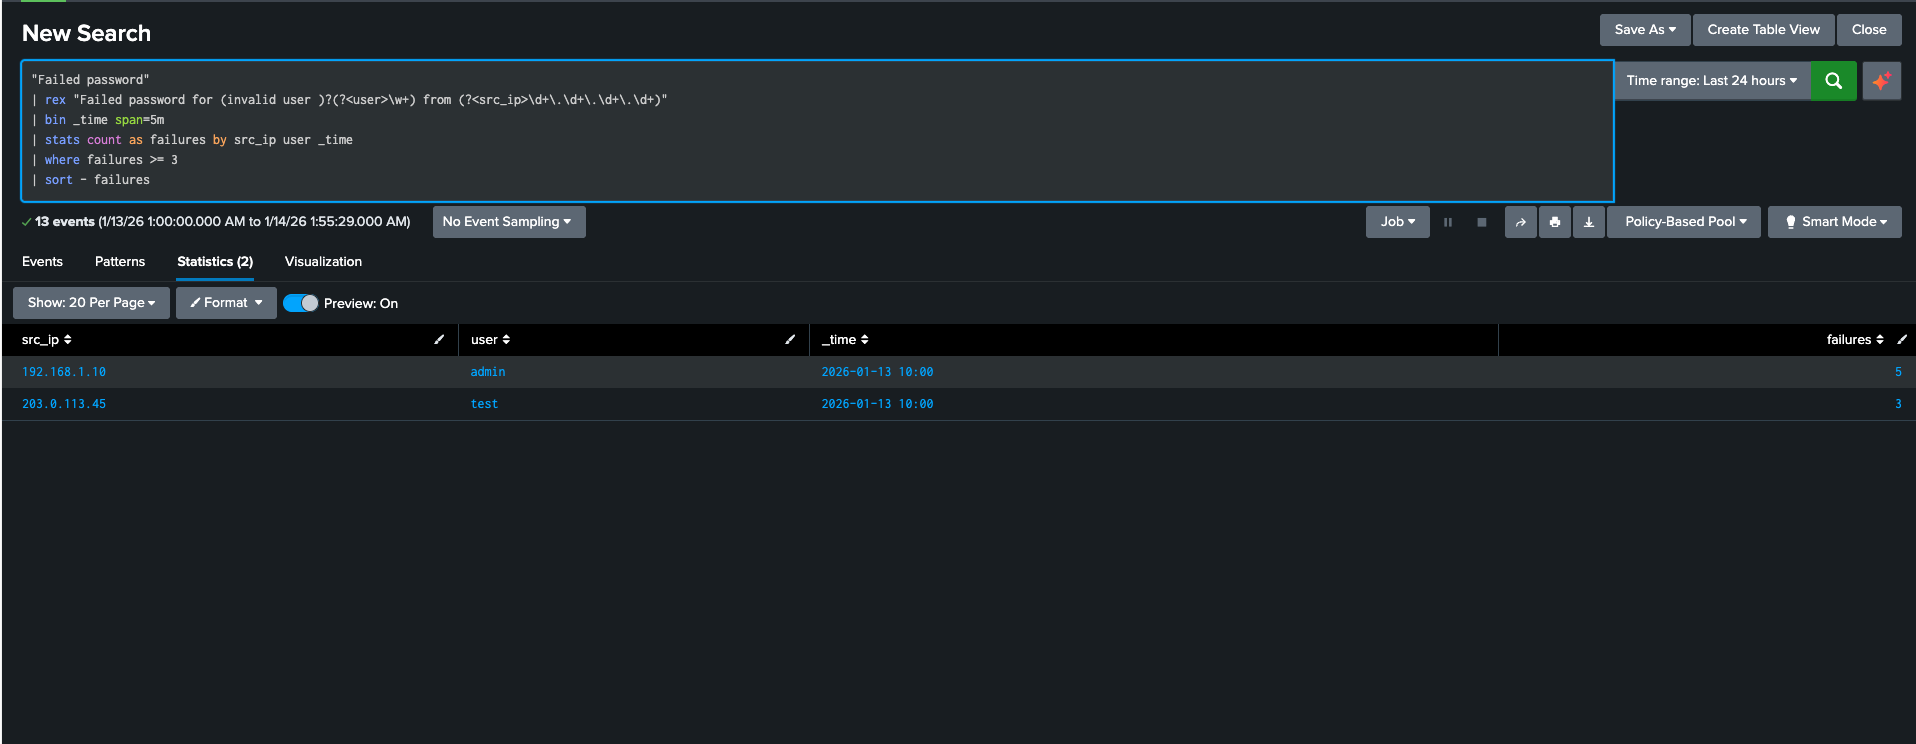1916x744 pixels.
Task: Open Time range Last 24 hours picker
Action: click(1712, 81)
